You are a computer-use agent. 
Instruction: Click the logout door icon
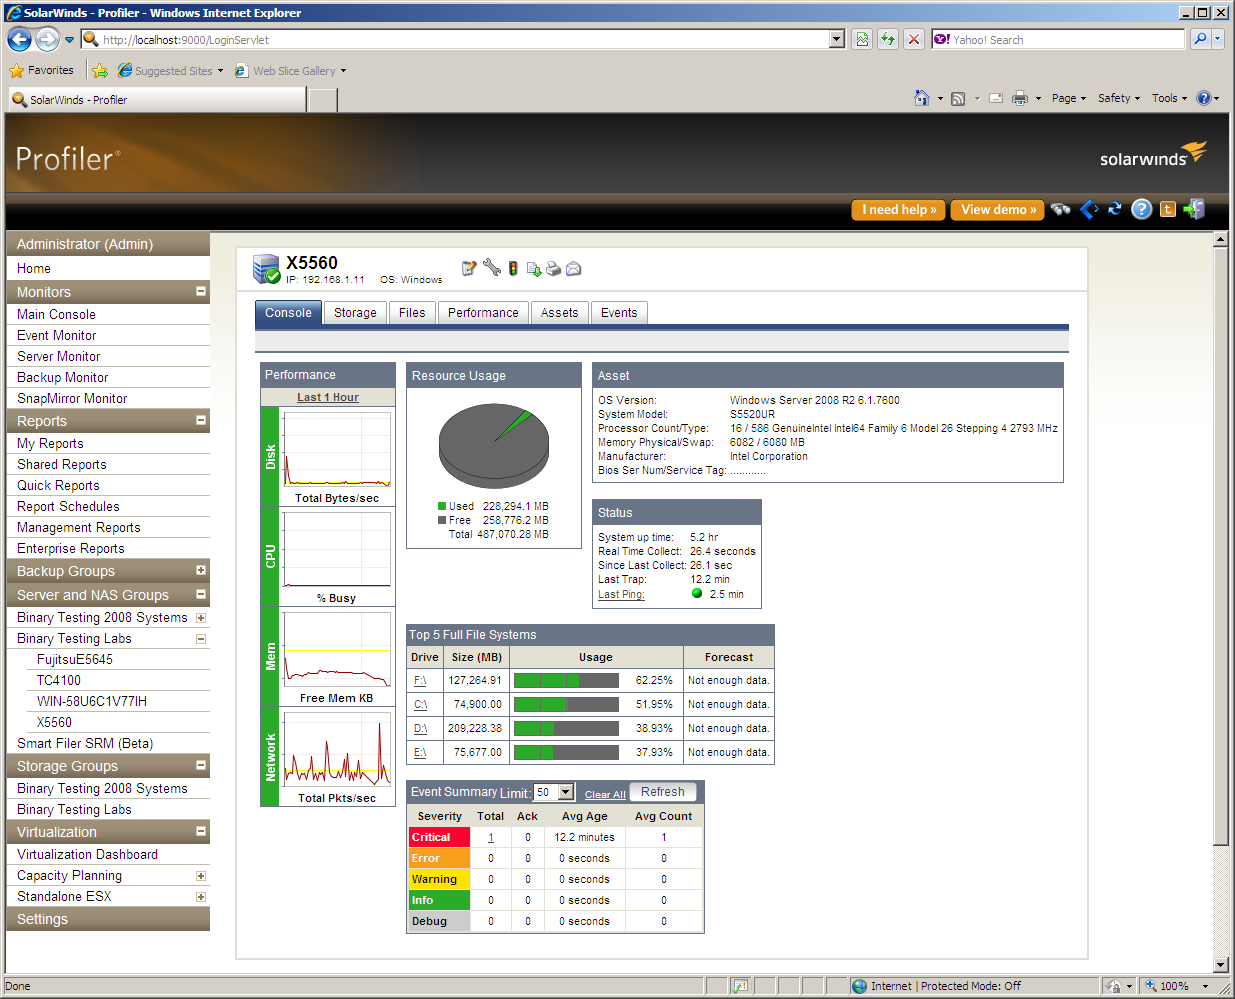point(1194,209)
